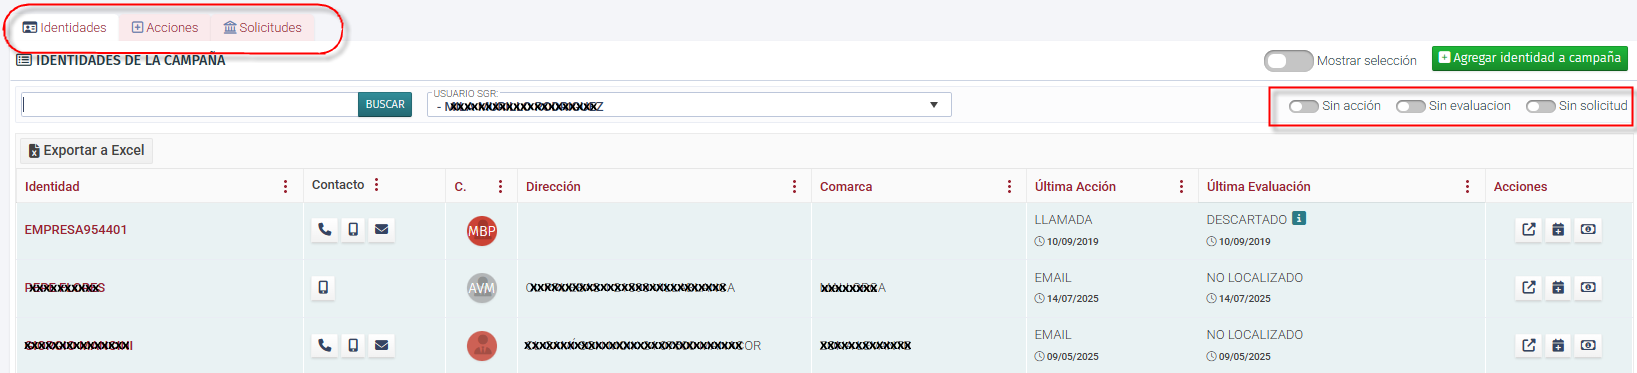Screen dimensions: 1637x373
Task: Add calendar action for EMPRESA954401
Action: 1558,229
